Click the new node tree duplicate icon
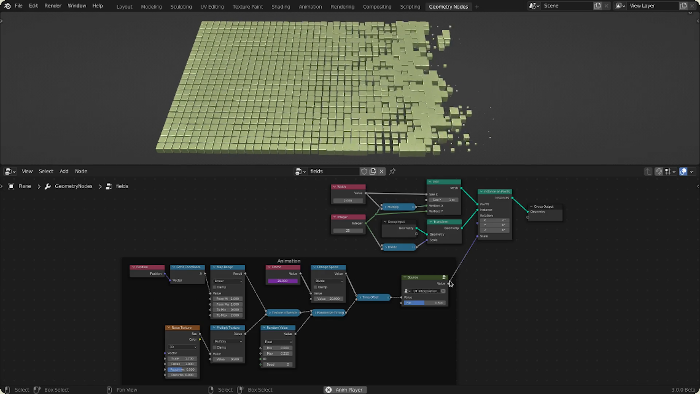 (x=373, y=171)
